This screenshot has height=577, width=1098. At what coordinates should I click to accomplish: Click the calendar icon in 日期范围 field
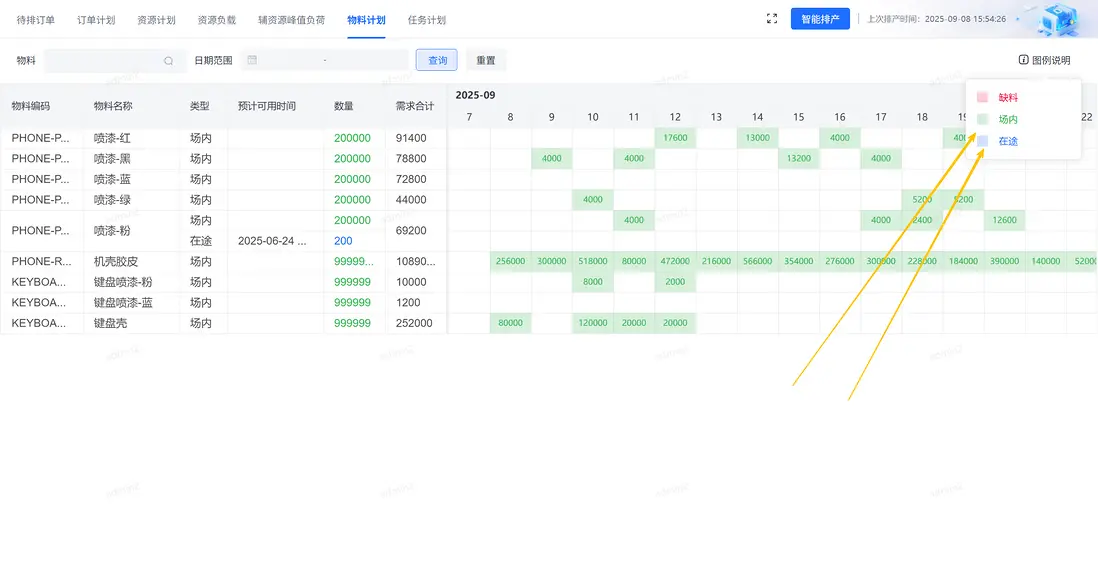[252, 60]
